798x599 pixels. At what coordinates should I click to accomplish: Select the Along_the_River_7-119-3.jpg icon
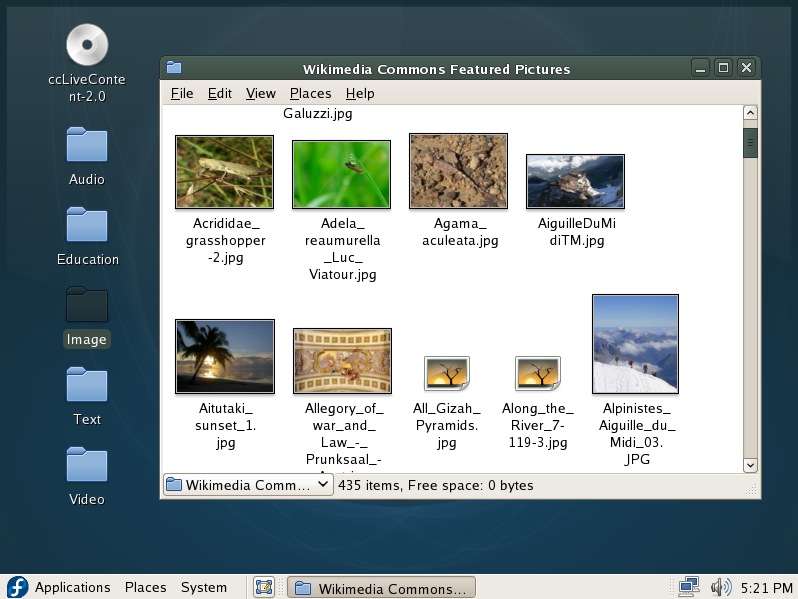(538, 374)
